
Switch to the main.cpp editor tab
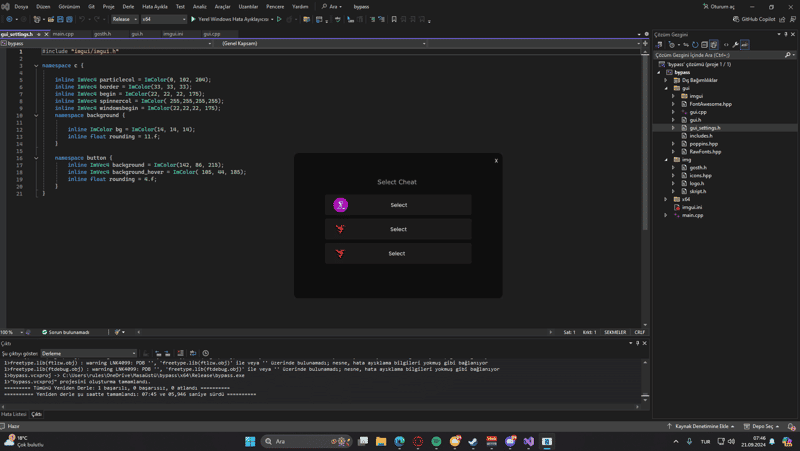(63, 34)
